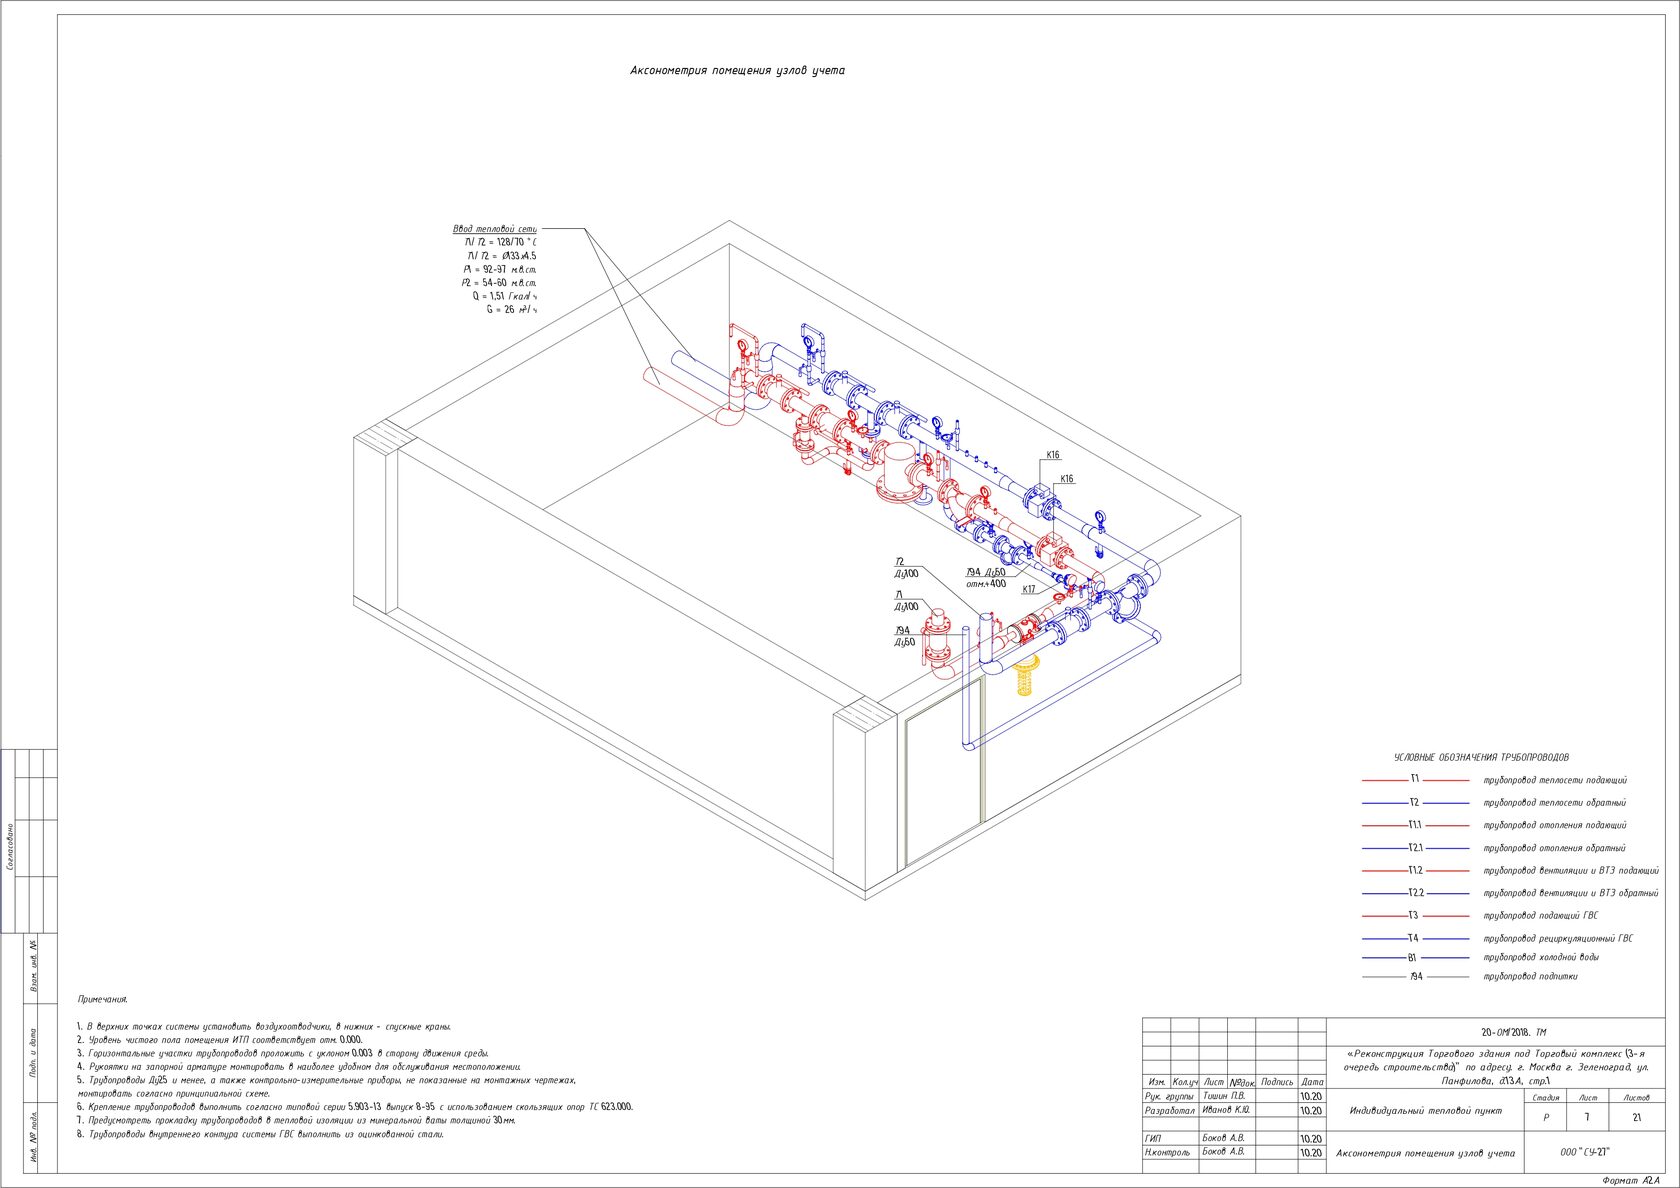Click date '10.20' in Разработал row

pyautogui.click(x=1311, y=1110)
